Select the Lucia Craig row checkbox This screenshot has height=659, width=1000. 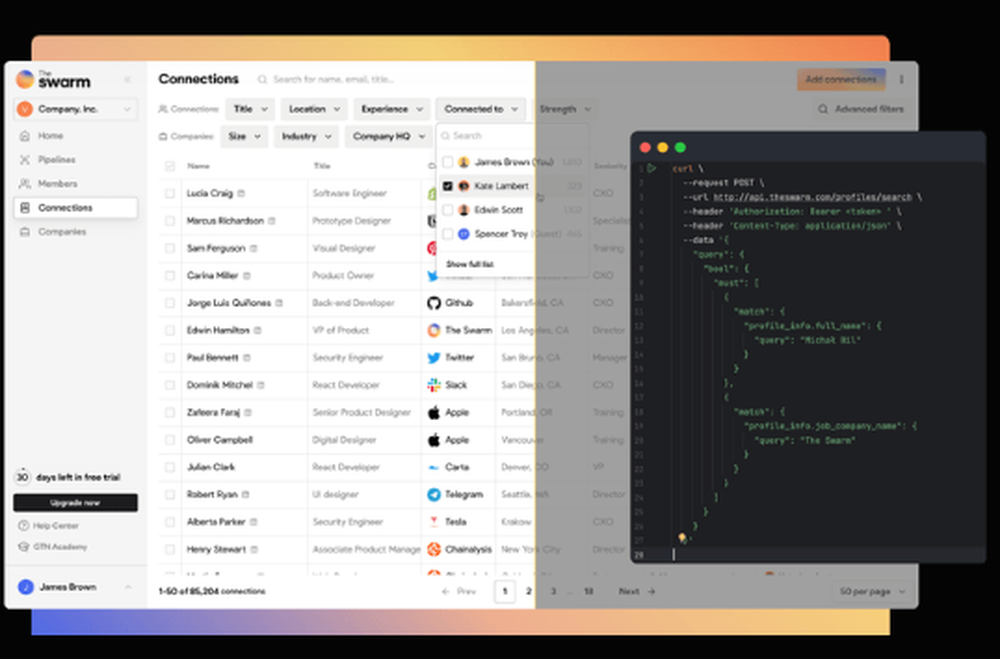point(170,193)
